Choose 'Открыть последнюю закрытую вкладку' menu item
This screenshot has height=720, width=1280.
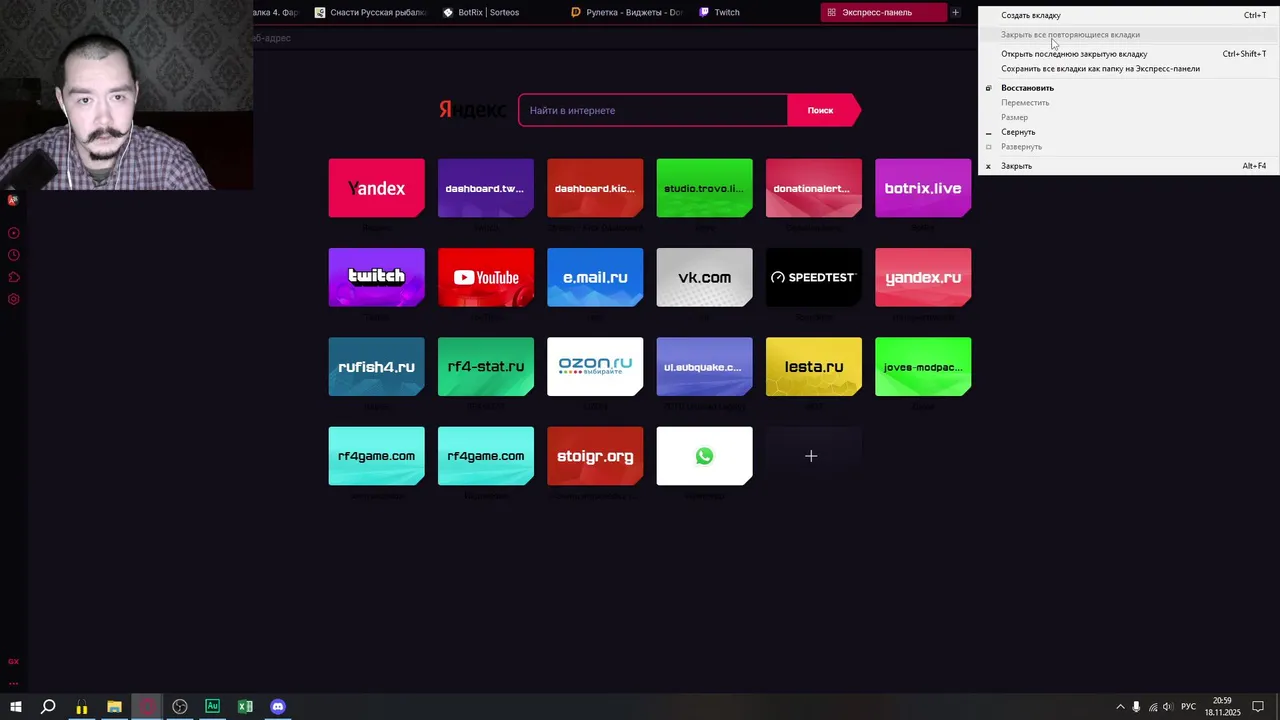[1128, 54]
